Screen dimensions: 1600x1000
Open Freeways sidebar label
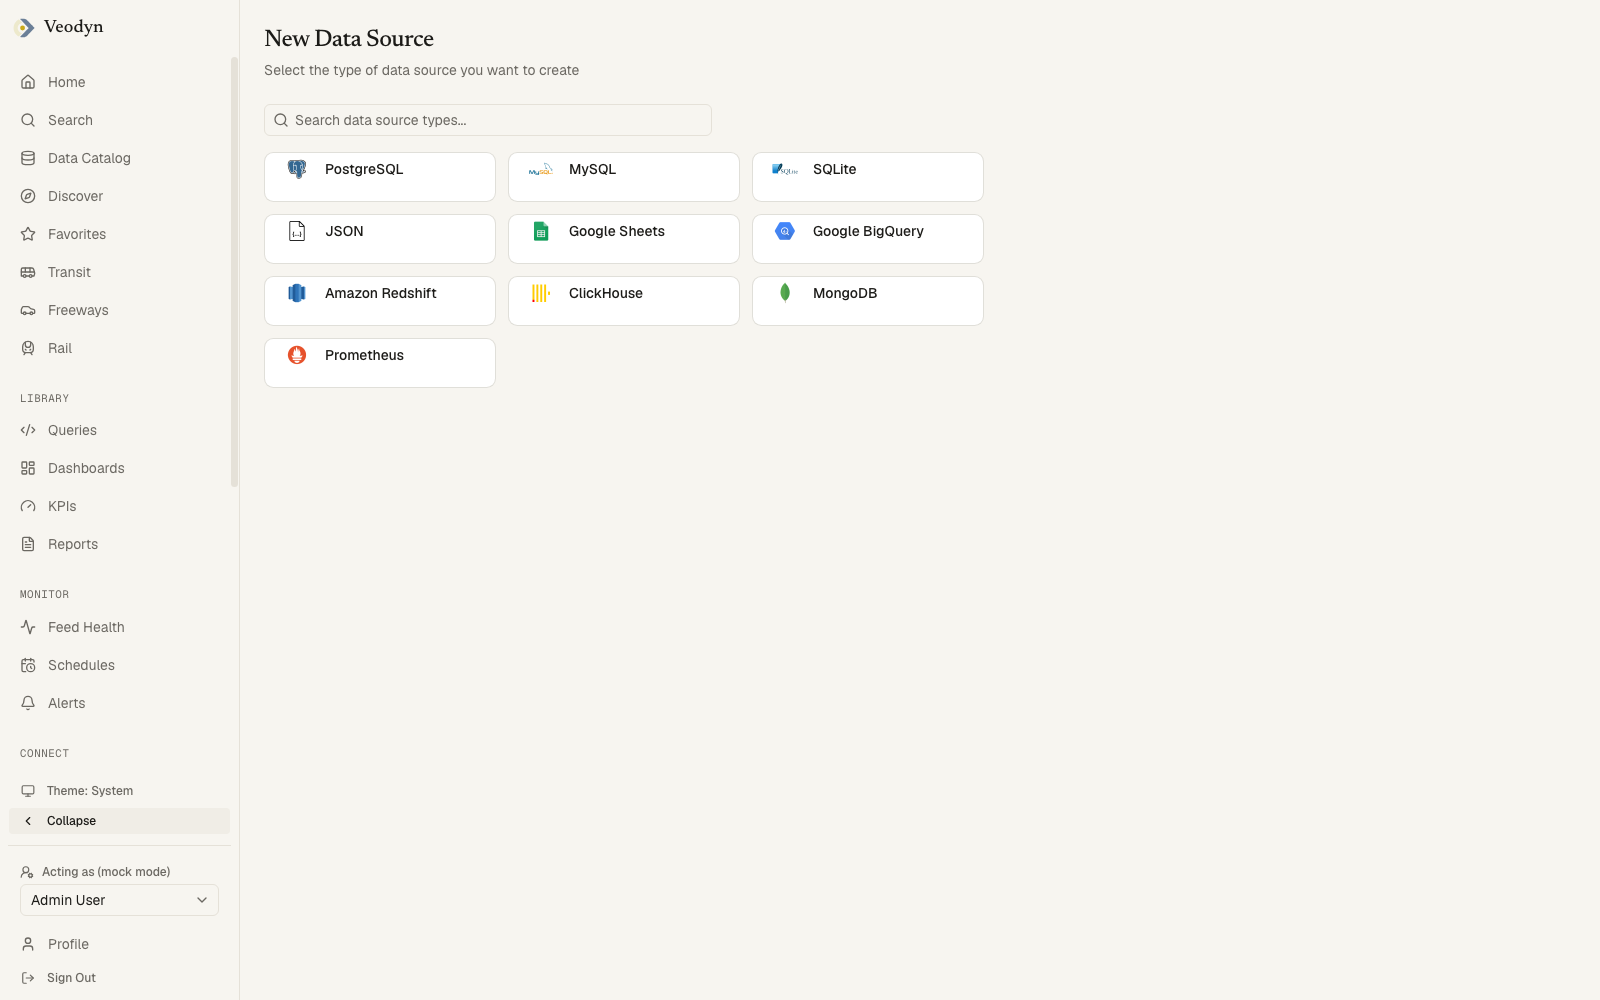click(x=78, y=310)
